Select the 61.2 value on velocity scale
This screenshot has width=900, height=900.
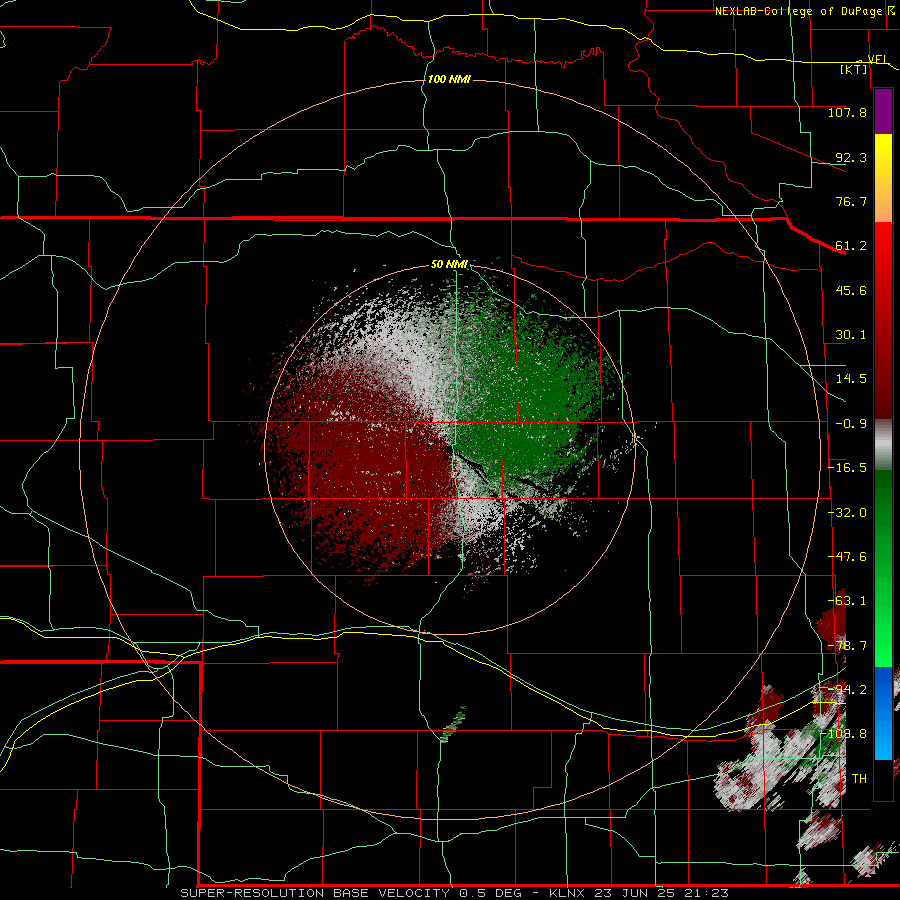pyautogui.click(x=851, y=246)
